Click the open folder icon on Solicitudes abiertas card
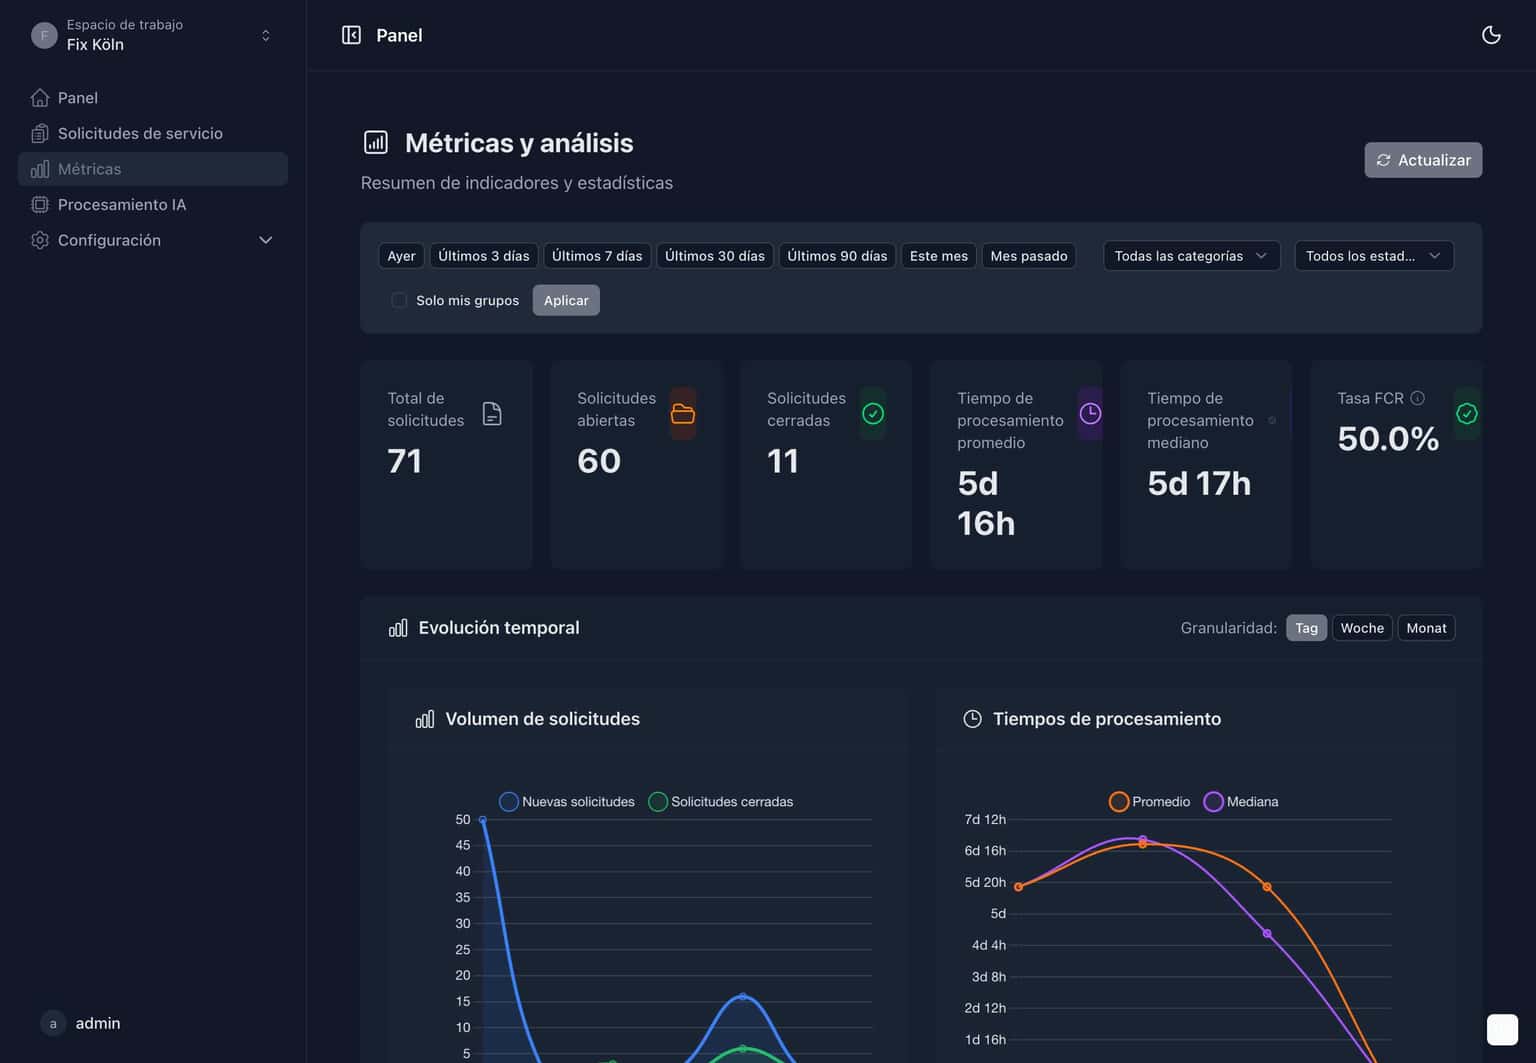The width and height of the screenshot is (1536, 1063). [683, 413]
